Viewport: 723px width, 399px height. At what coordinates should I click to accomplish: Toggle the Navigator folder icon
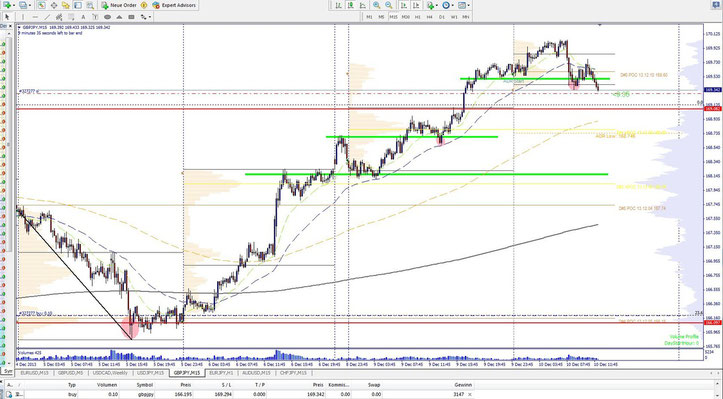65,5
